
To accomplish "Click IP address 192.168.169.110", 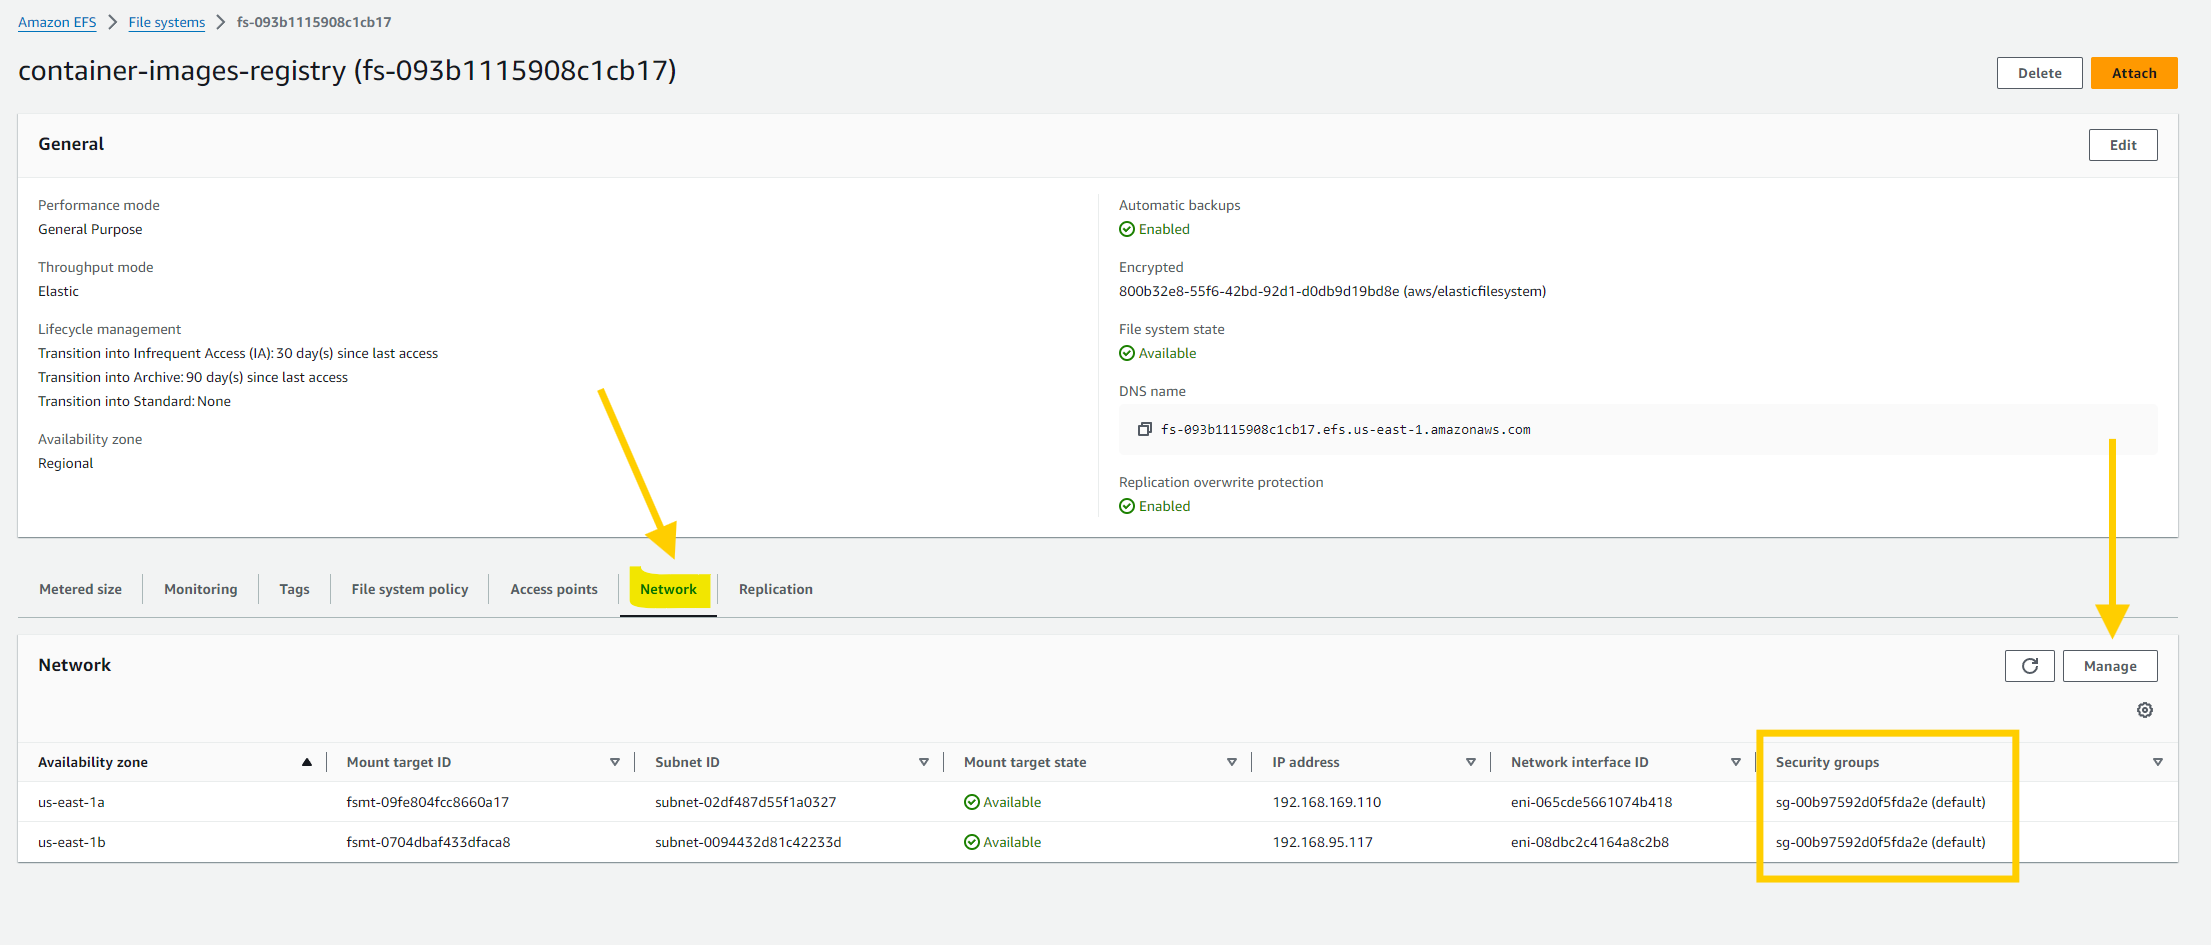I will (x=1327, y=802).
